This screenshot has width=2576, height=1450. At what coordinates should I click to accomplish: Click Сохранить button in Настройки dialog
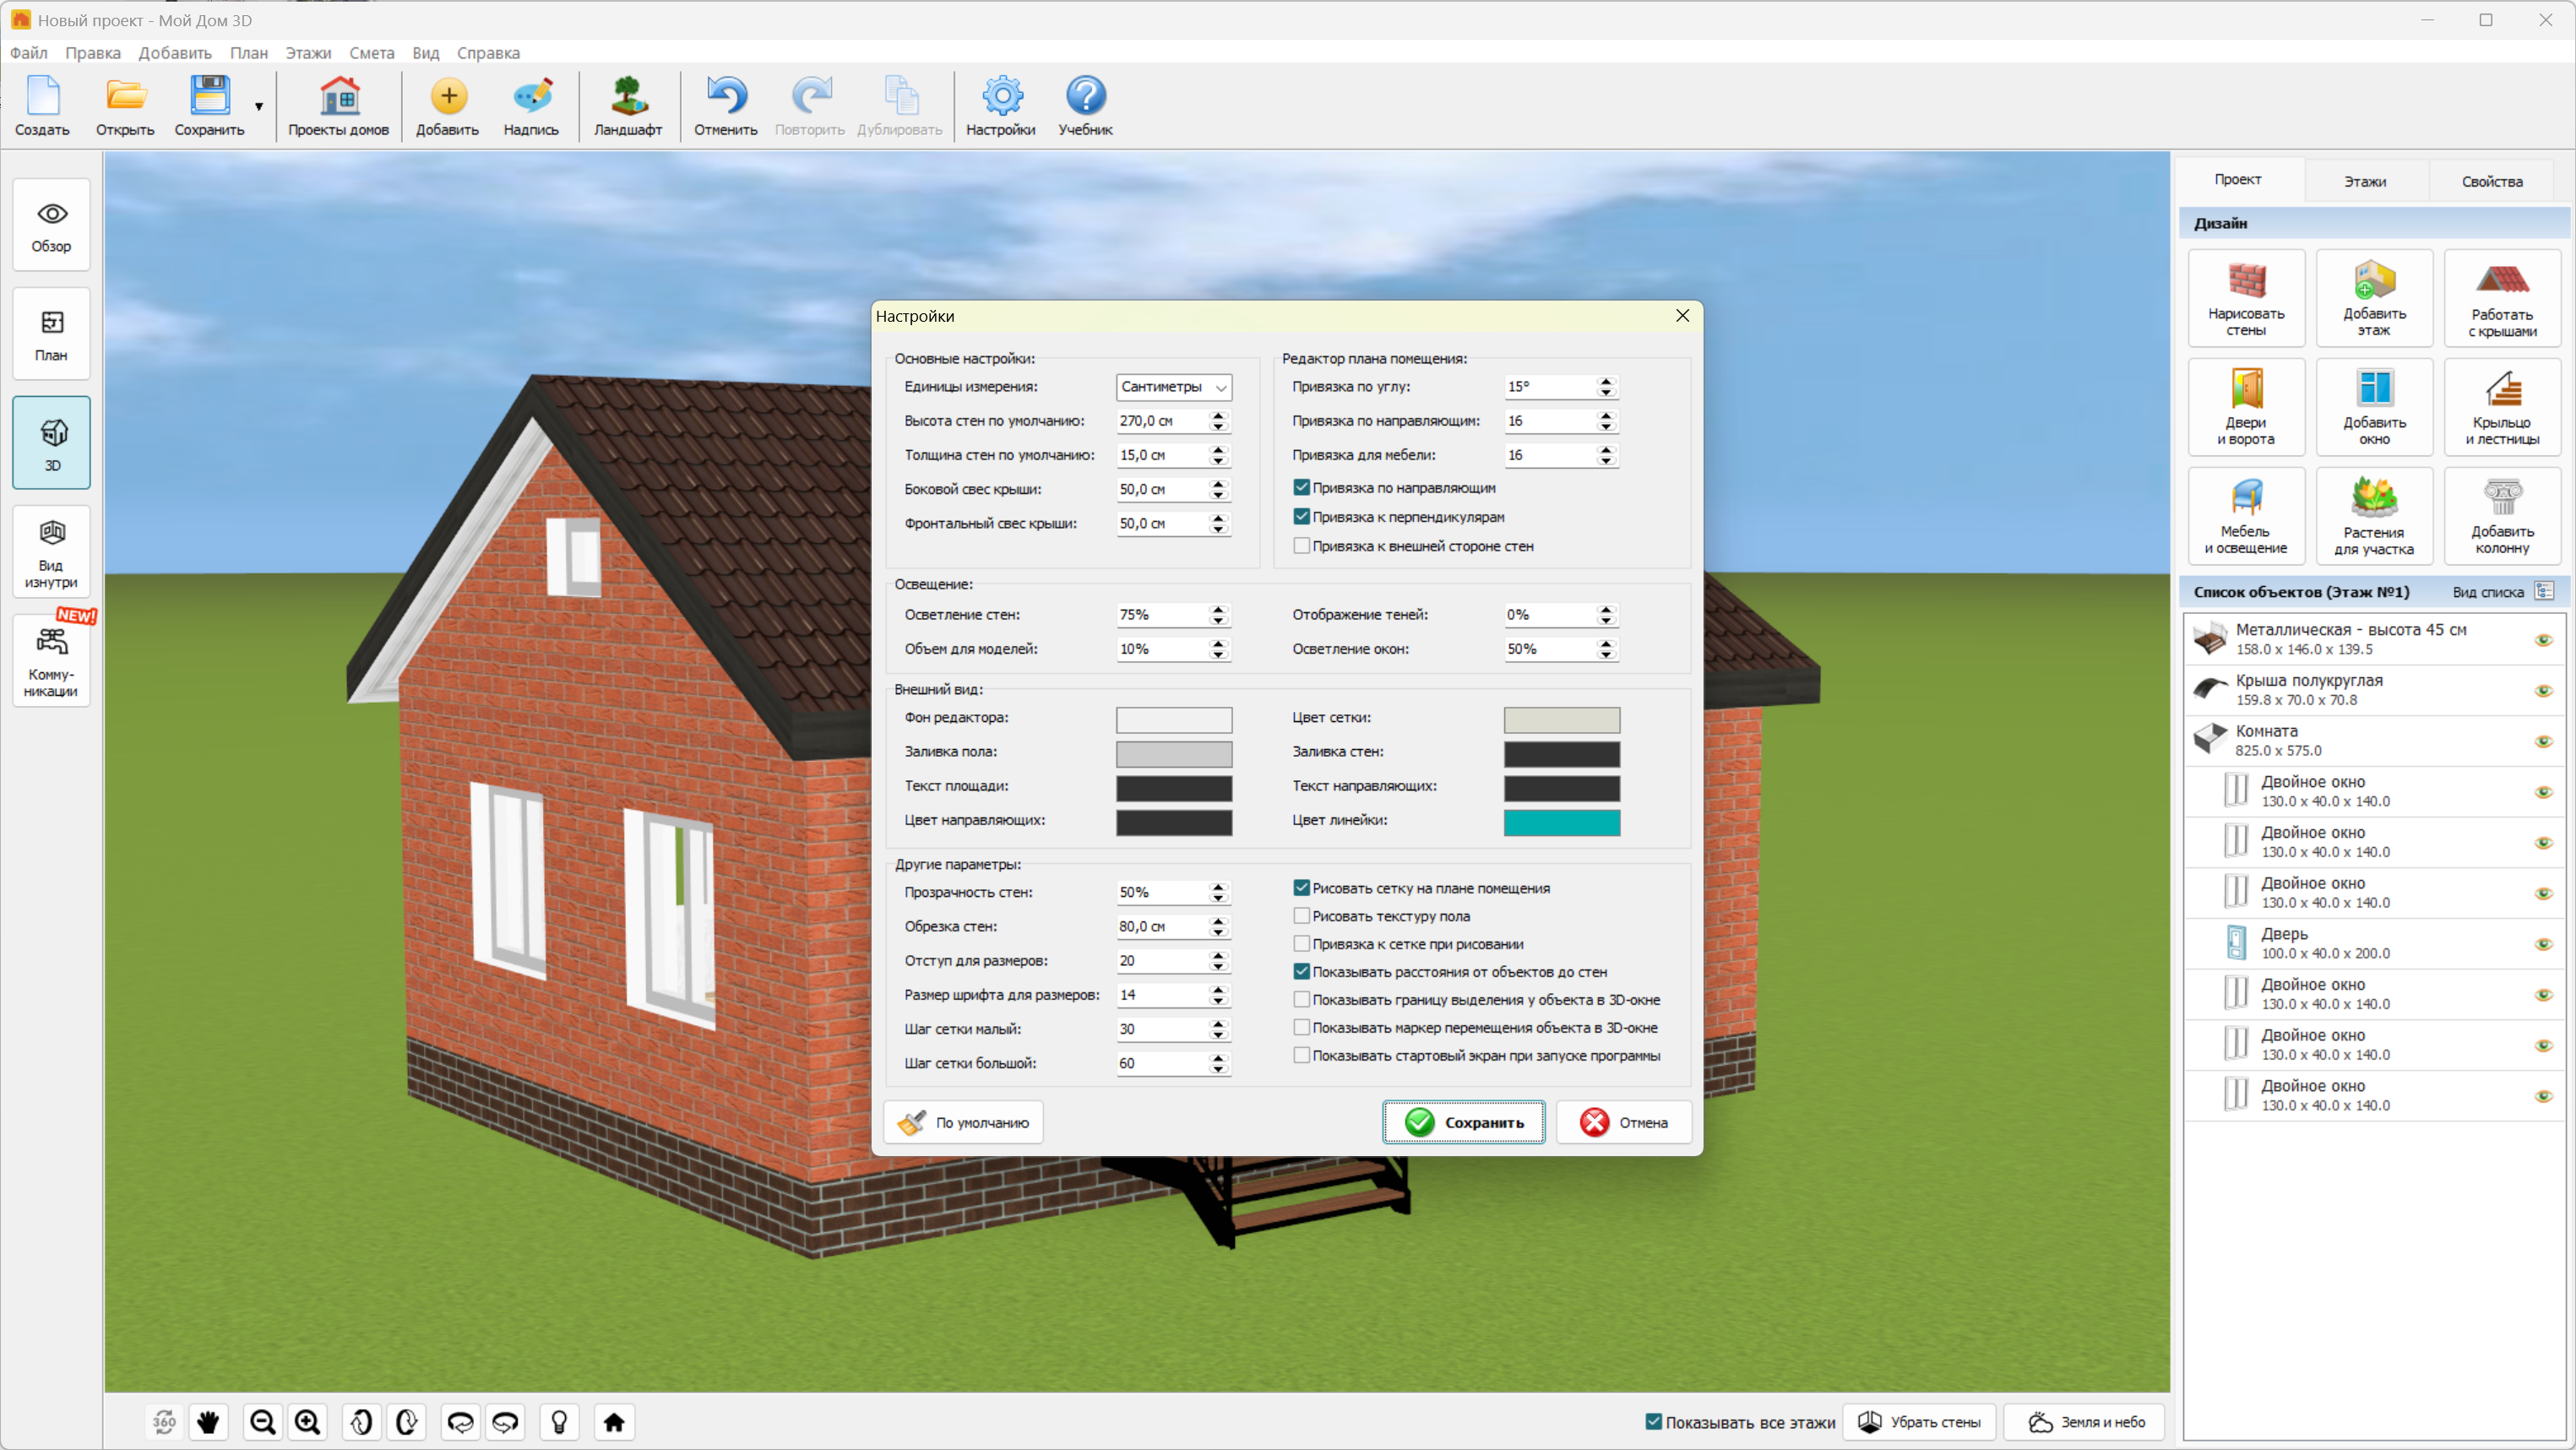click(x=1463, y=1122)
